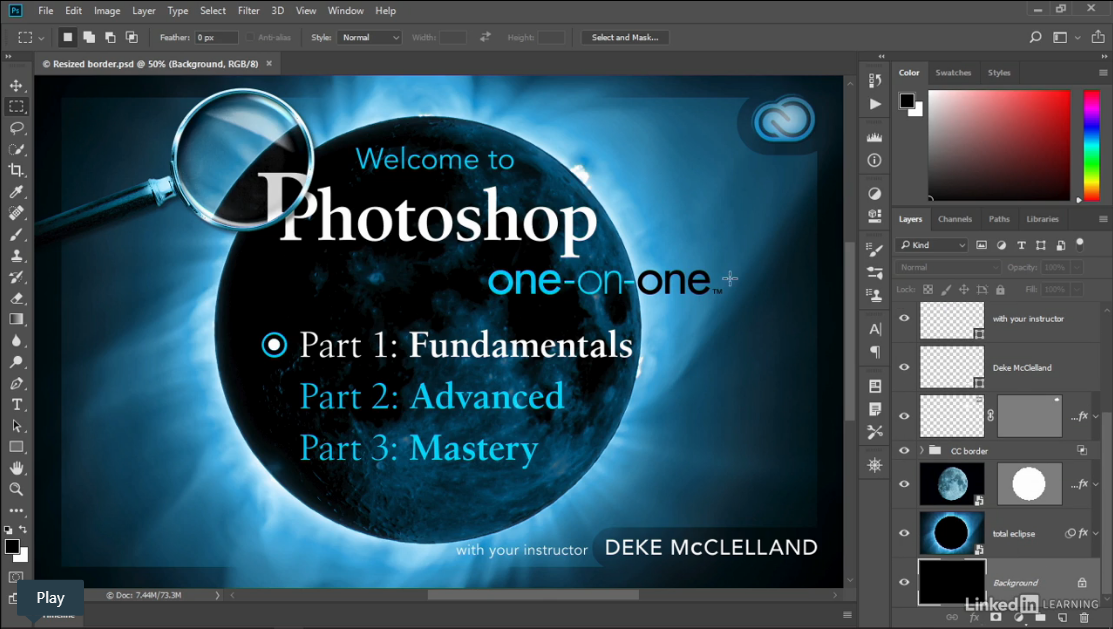Screen dimensions: 1113x629
Task: Click the hue spectrum slider
Action: (x=1092, y=145)
